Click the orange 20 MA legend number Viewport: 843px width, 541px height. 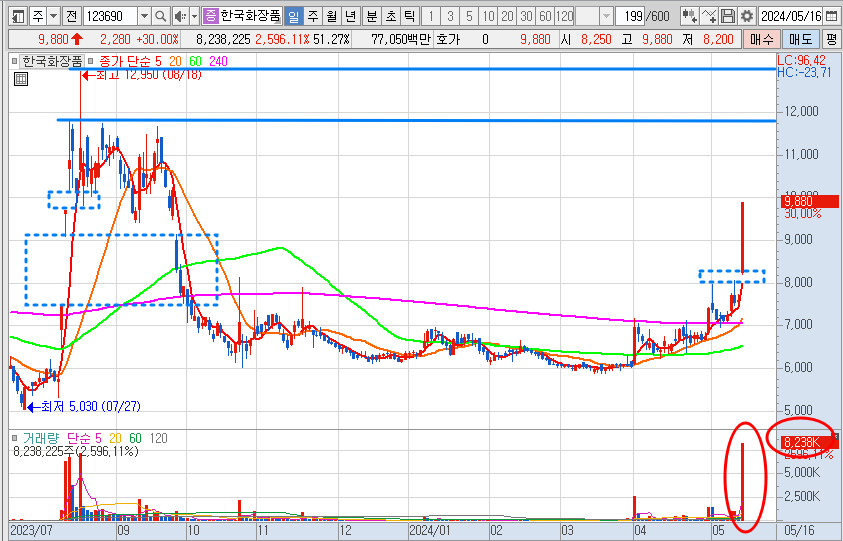175,61
